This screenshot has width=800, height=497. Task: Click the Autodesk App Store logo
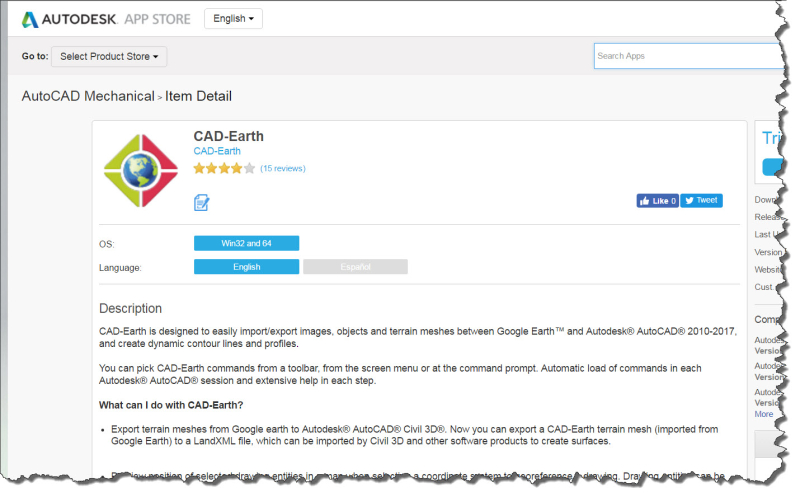pos(106,19)
